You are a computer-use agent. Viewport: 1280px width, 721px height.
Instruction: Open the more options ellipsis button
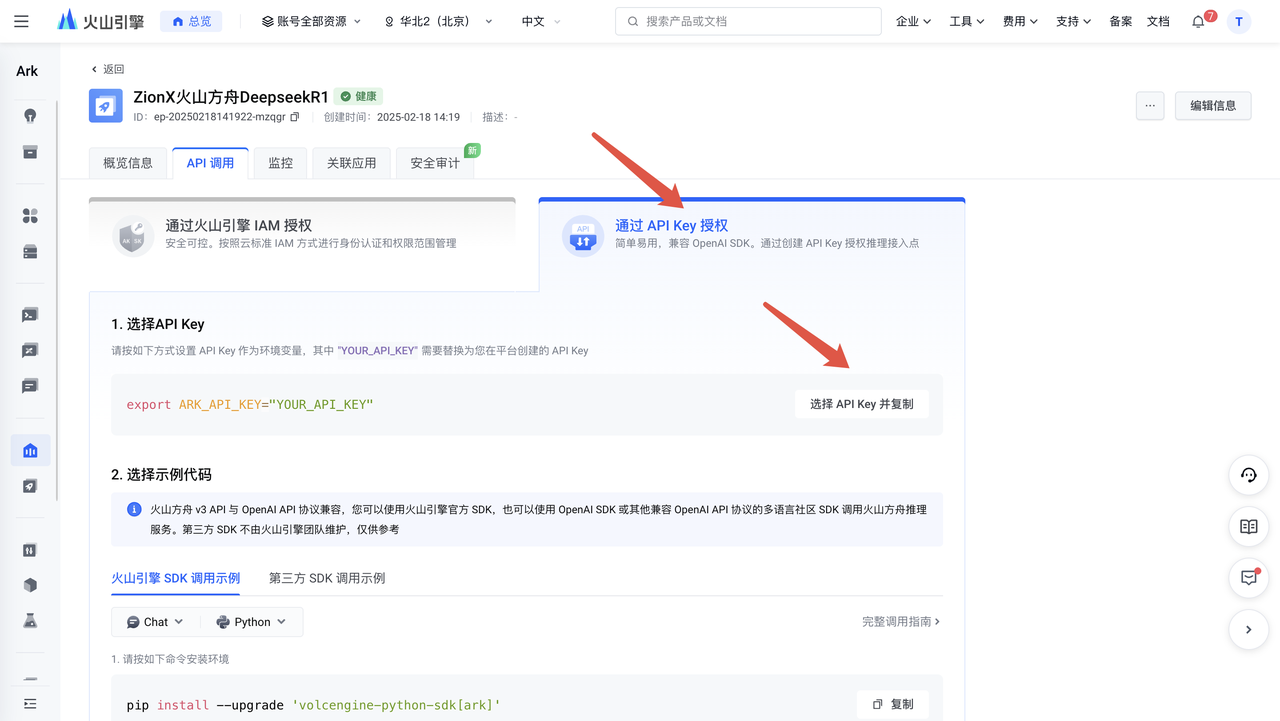coord(1150,105)
